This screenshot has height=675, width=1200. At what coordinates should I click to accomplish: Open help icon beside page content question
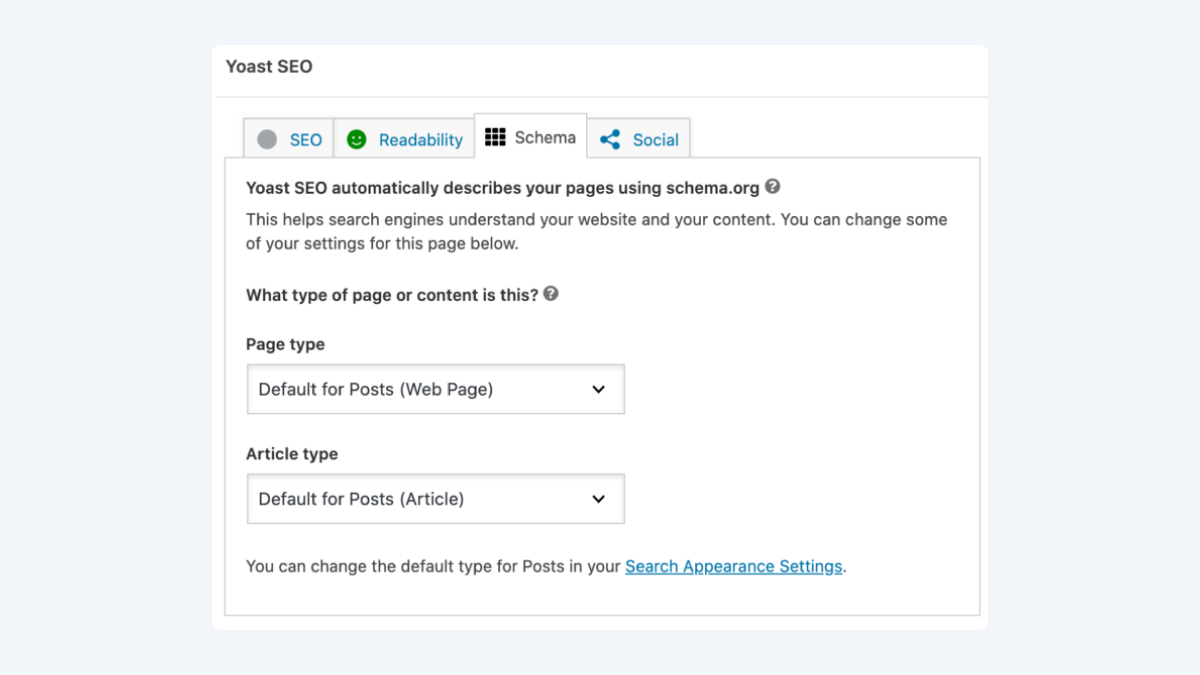coord(551,295)
